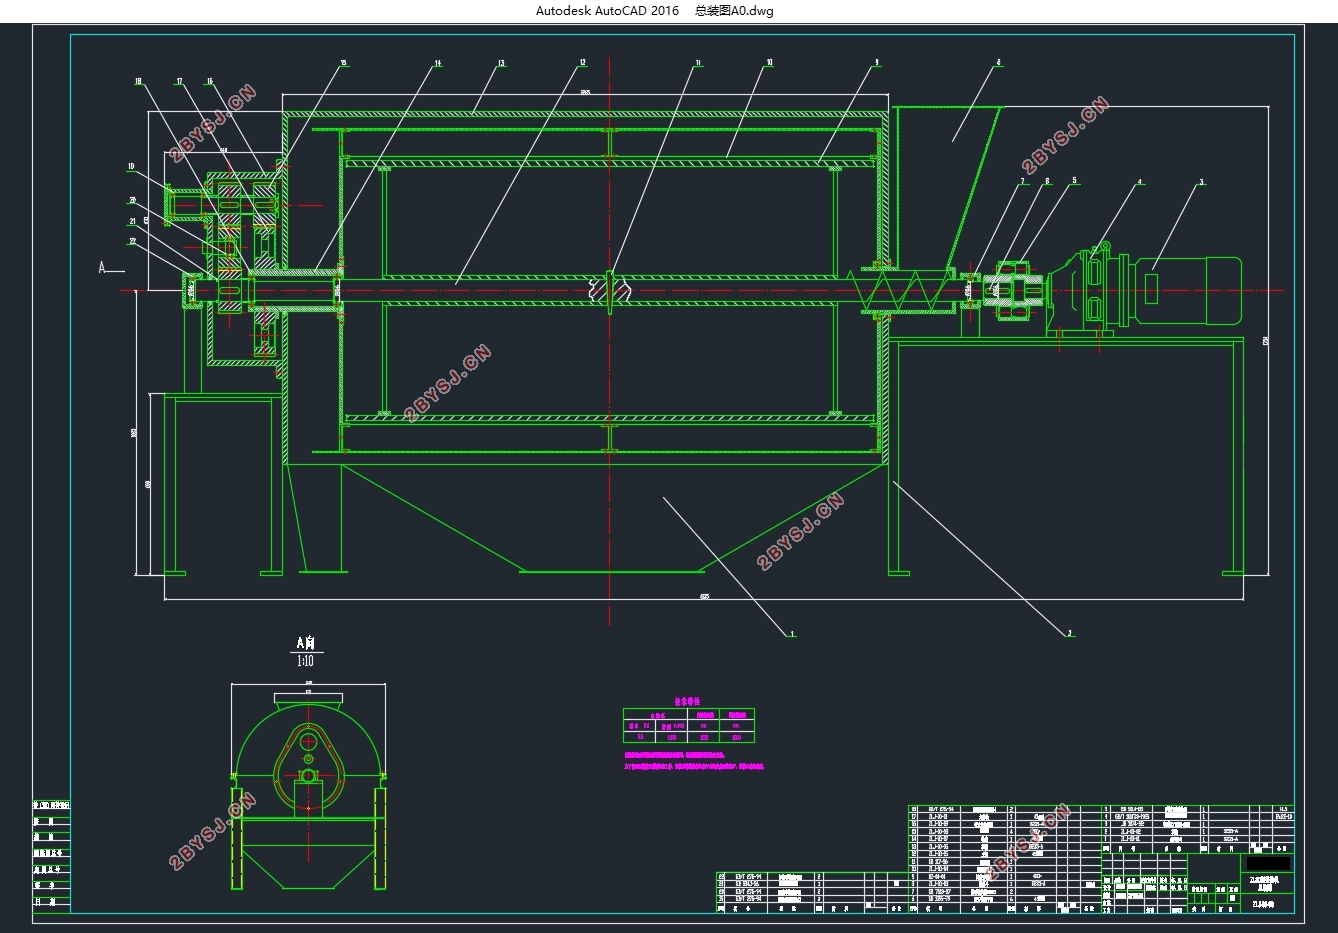The height and width of the screenshot is (933, 1338).
Task: Select part balloon number 15 label
Action: [x=342, y=63]
